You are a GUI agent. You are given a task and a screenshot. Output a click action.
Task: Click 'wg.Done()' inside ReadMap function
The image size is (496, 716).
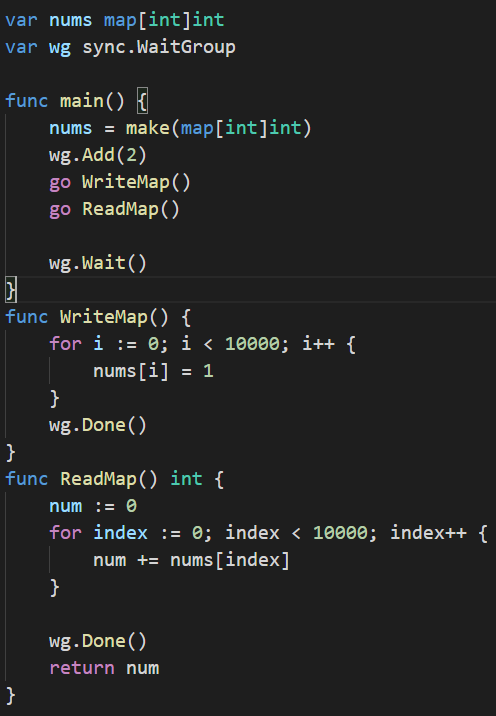tap(98, 641)
